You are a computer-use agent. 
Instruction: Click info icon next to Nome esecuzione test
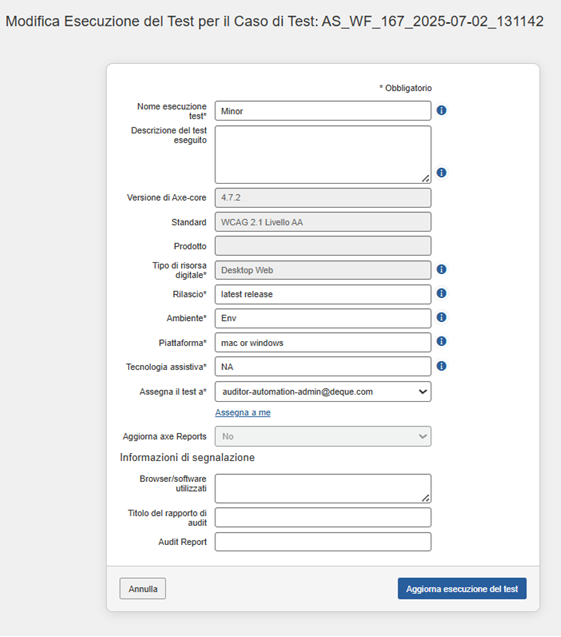[x=442, y=110]
